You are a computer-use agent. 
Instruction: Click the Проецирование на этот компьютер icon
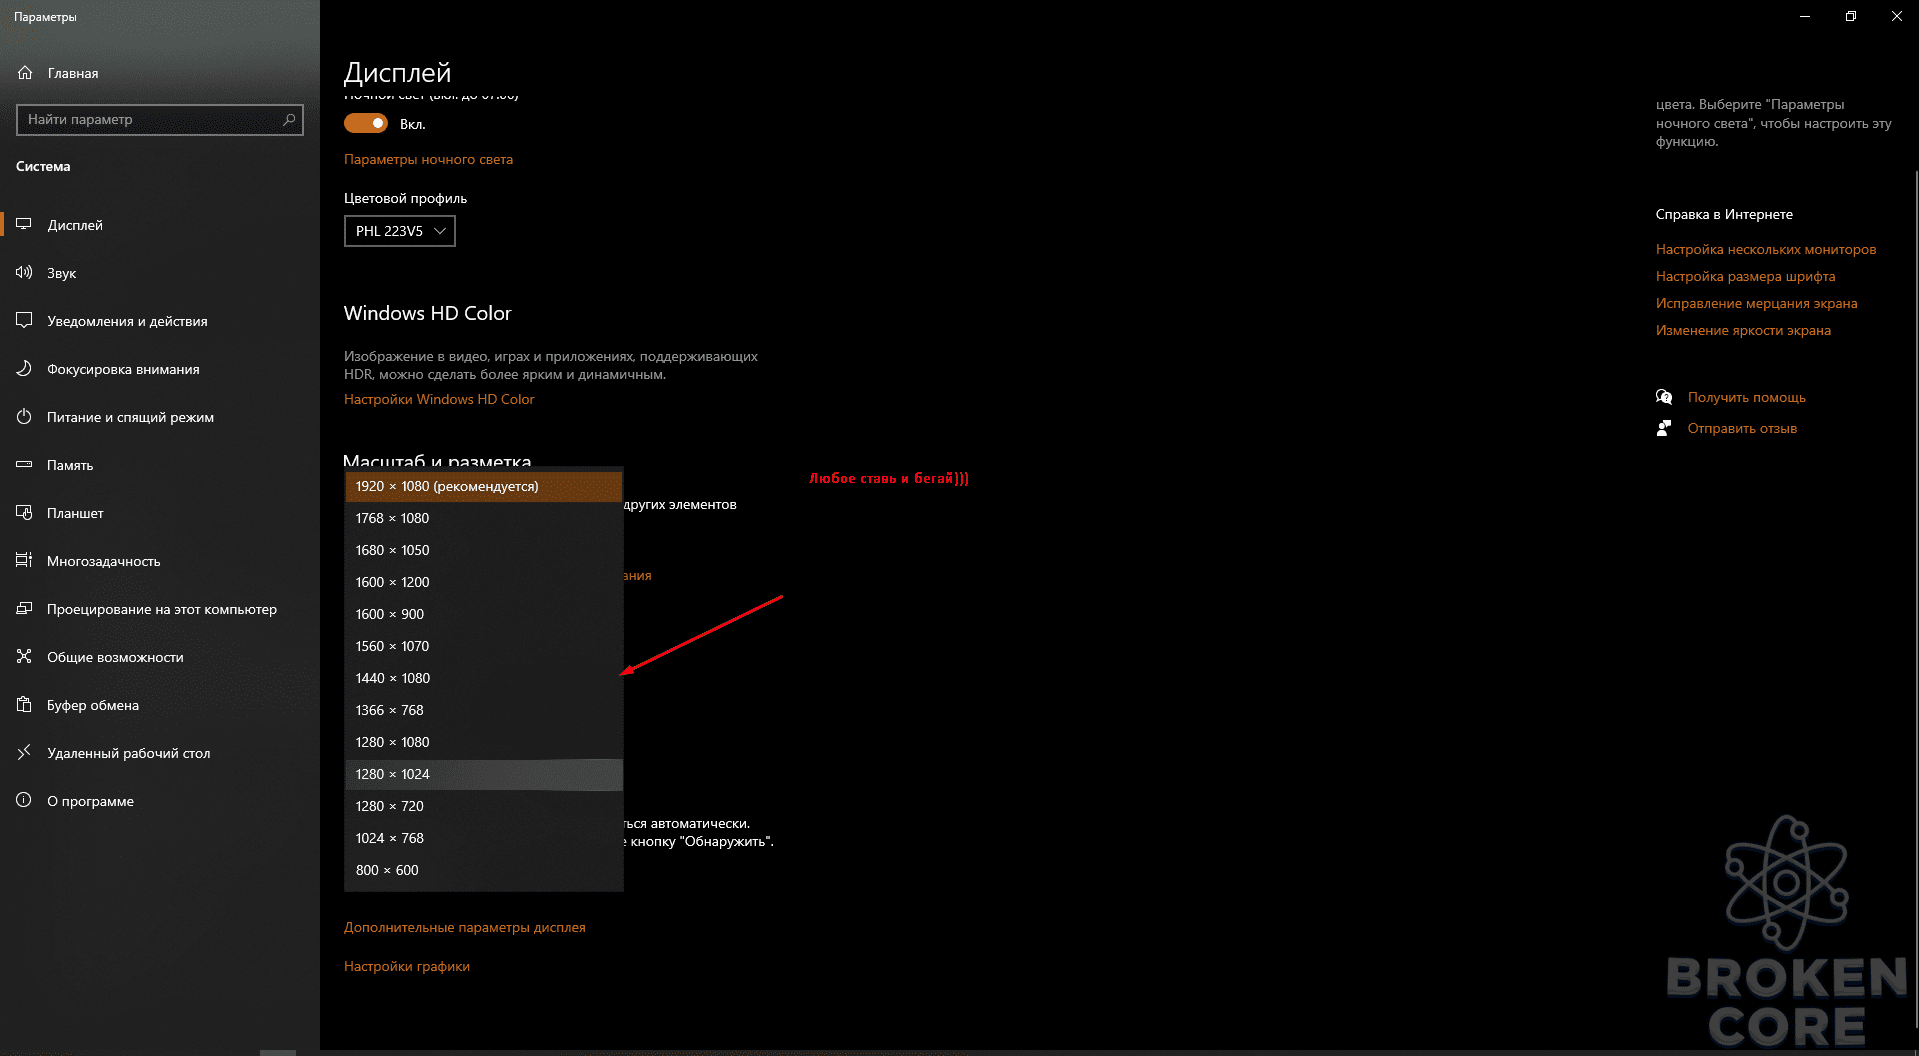24,609
